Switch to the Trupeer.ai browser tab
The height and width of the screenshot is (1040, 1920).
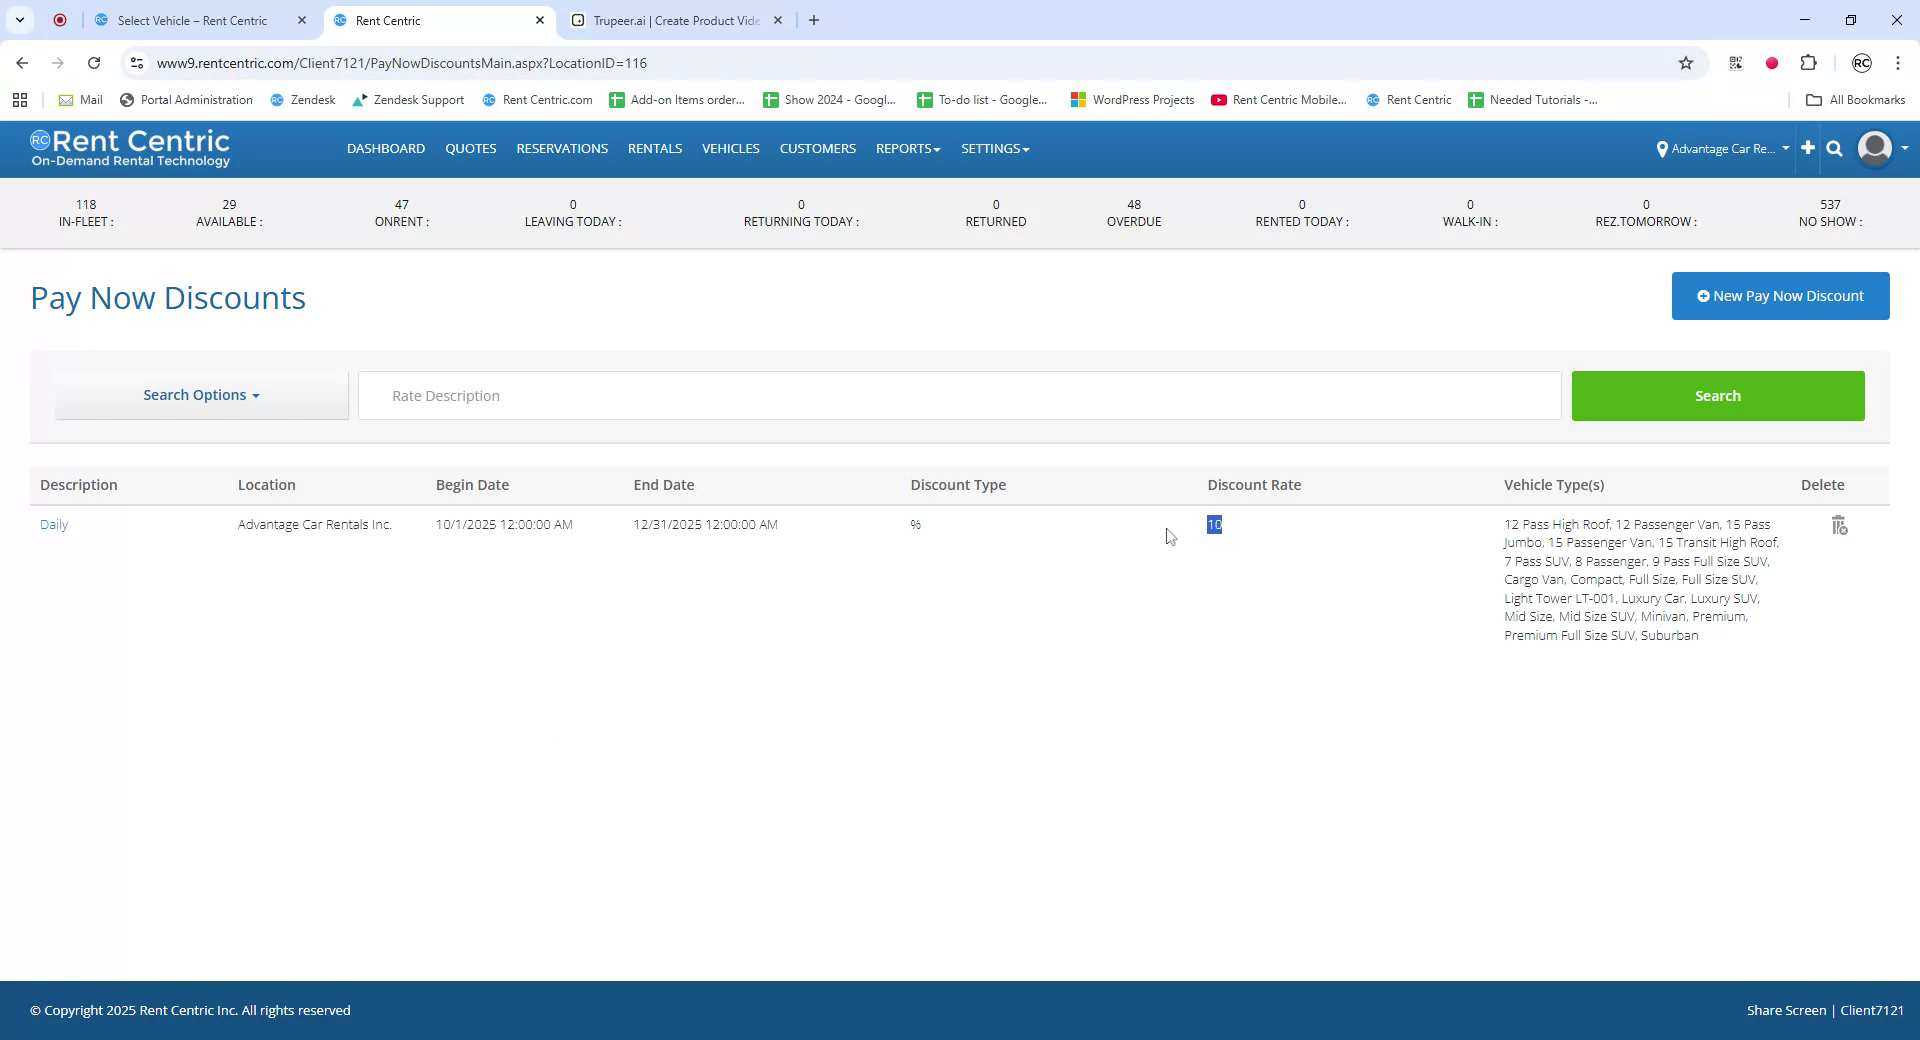point(665,20)
